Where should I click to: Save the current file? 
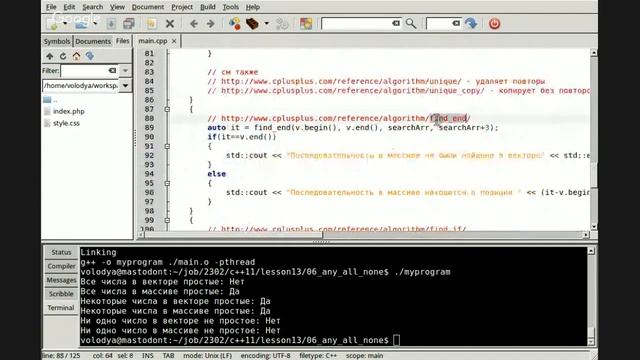tap(111, 24)
